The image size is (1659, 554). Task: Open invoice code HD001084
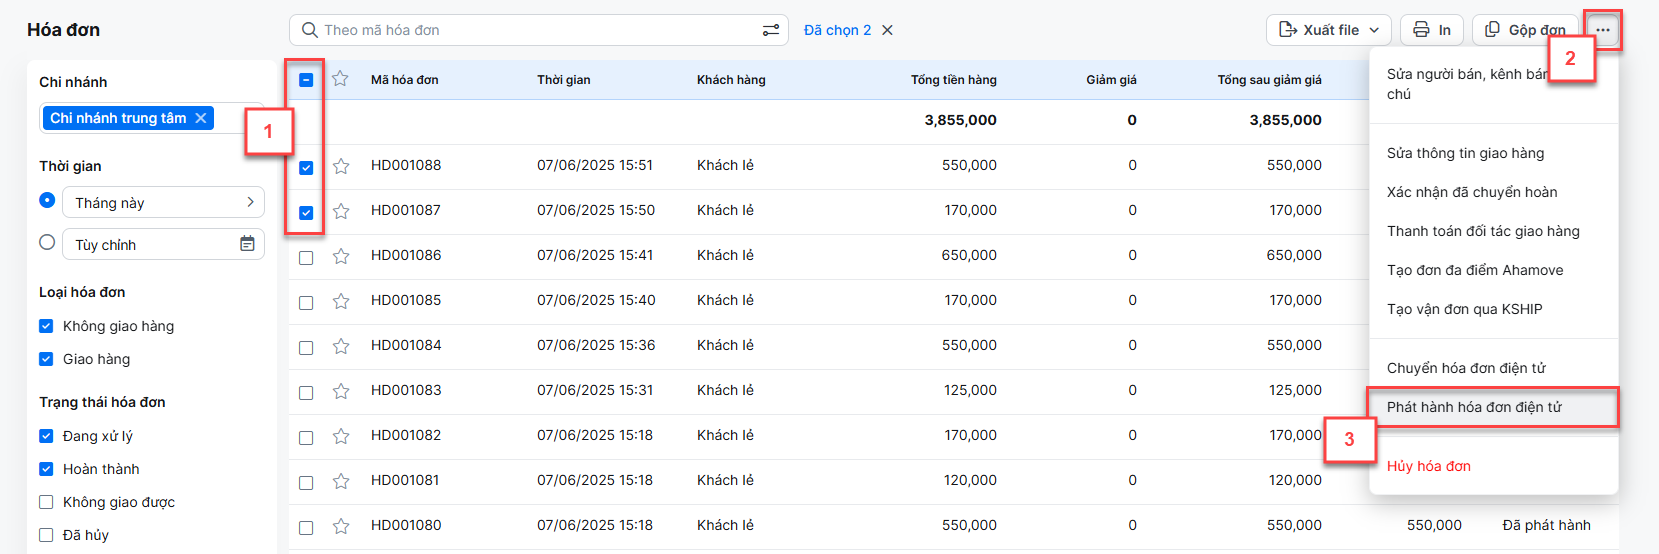pyautogui.click(x=406, y=345)
